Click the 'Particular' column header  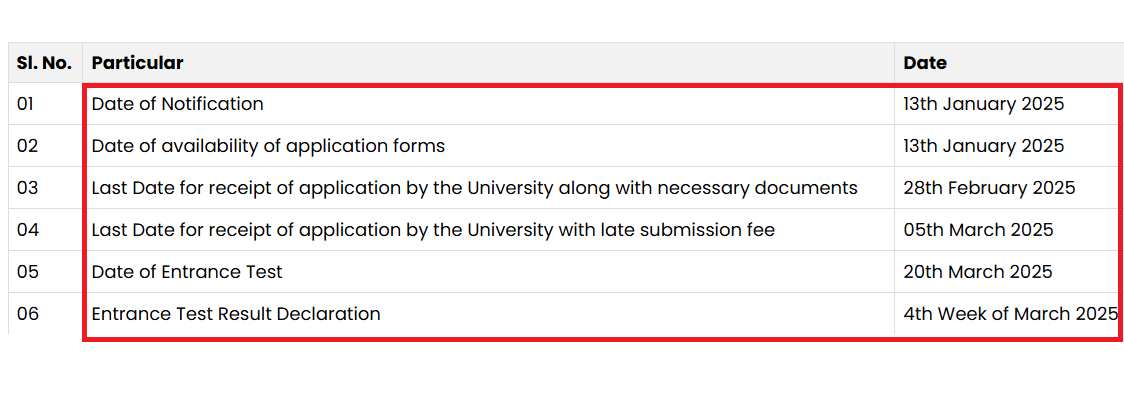[x=488, y=63]
